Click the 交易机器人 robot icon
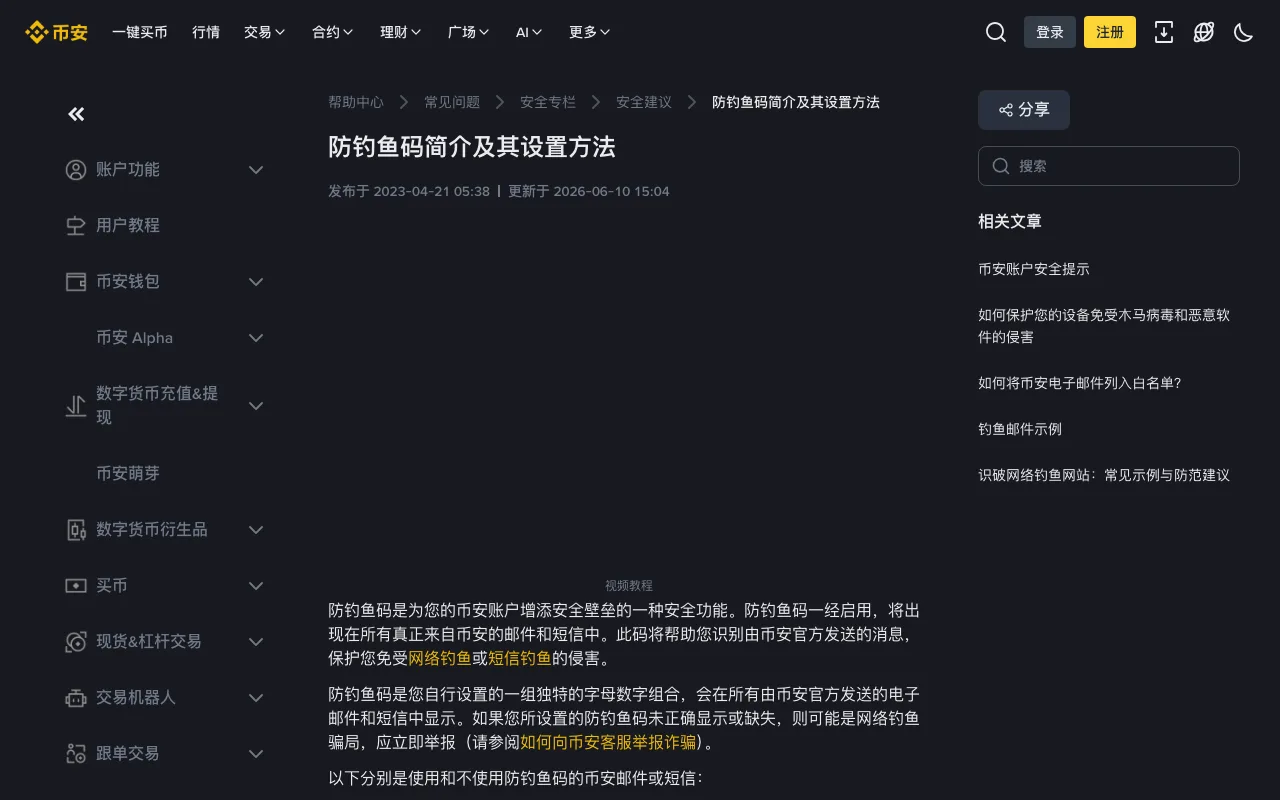 point(76,698)
